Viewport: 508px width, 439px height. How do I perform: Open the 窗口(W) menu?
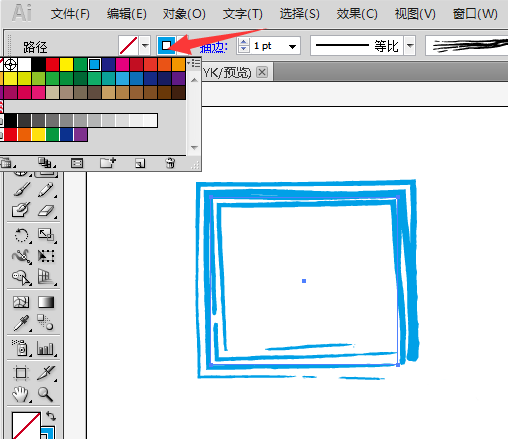click(475, 14)
